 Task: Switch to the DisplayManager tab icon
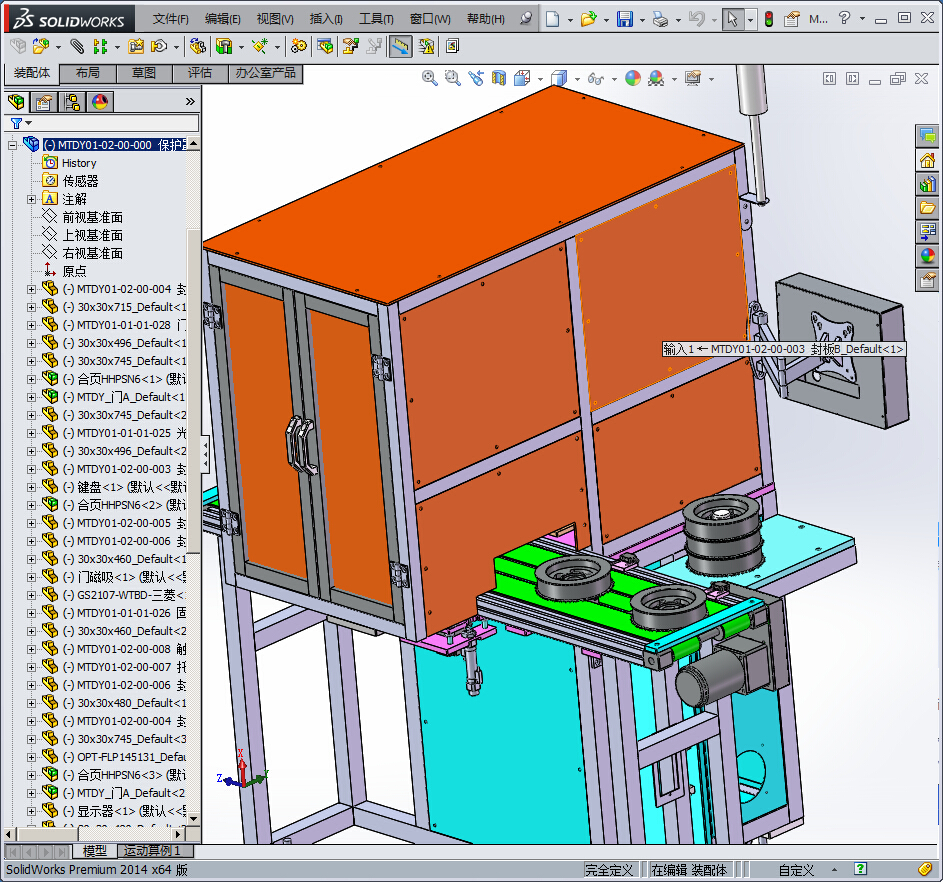tap(100, 102)
